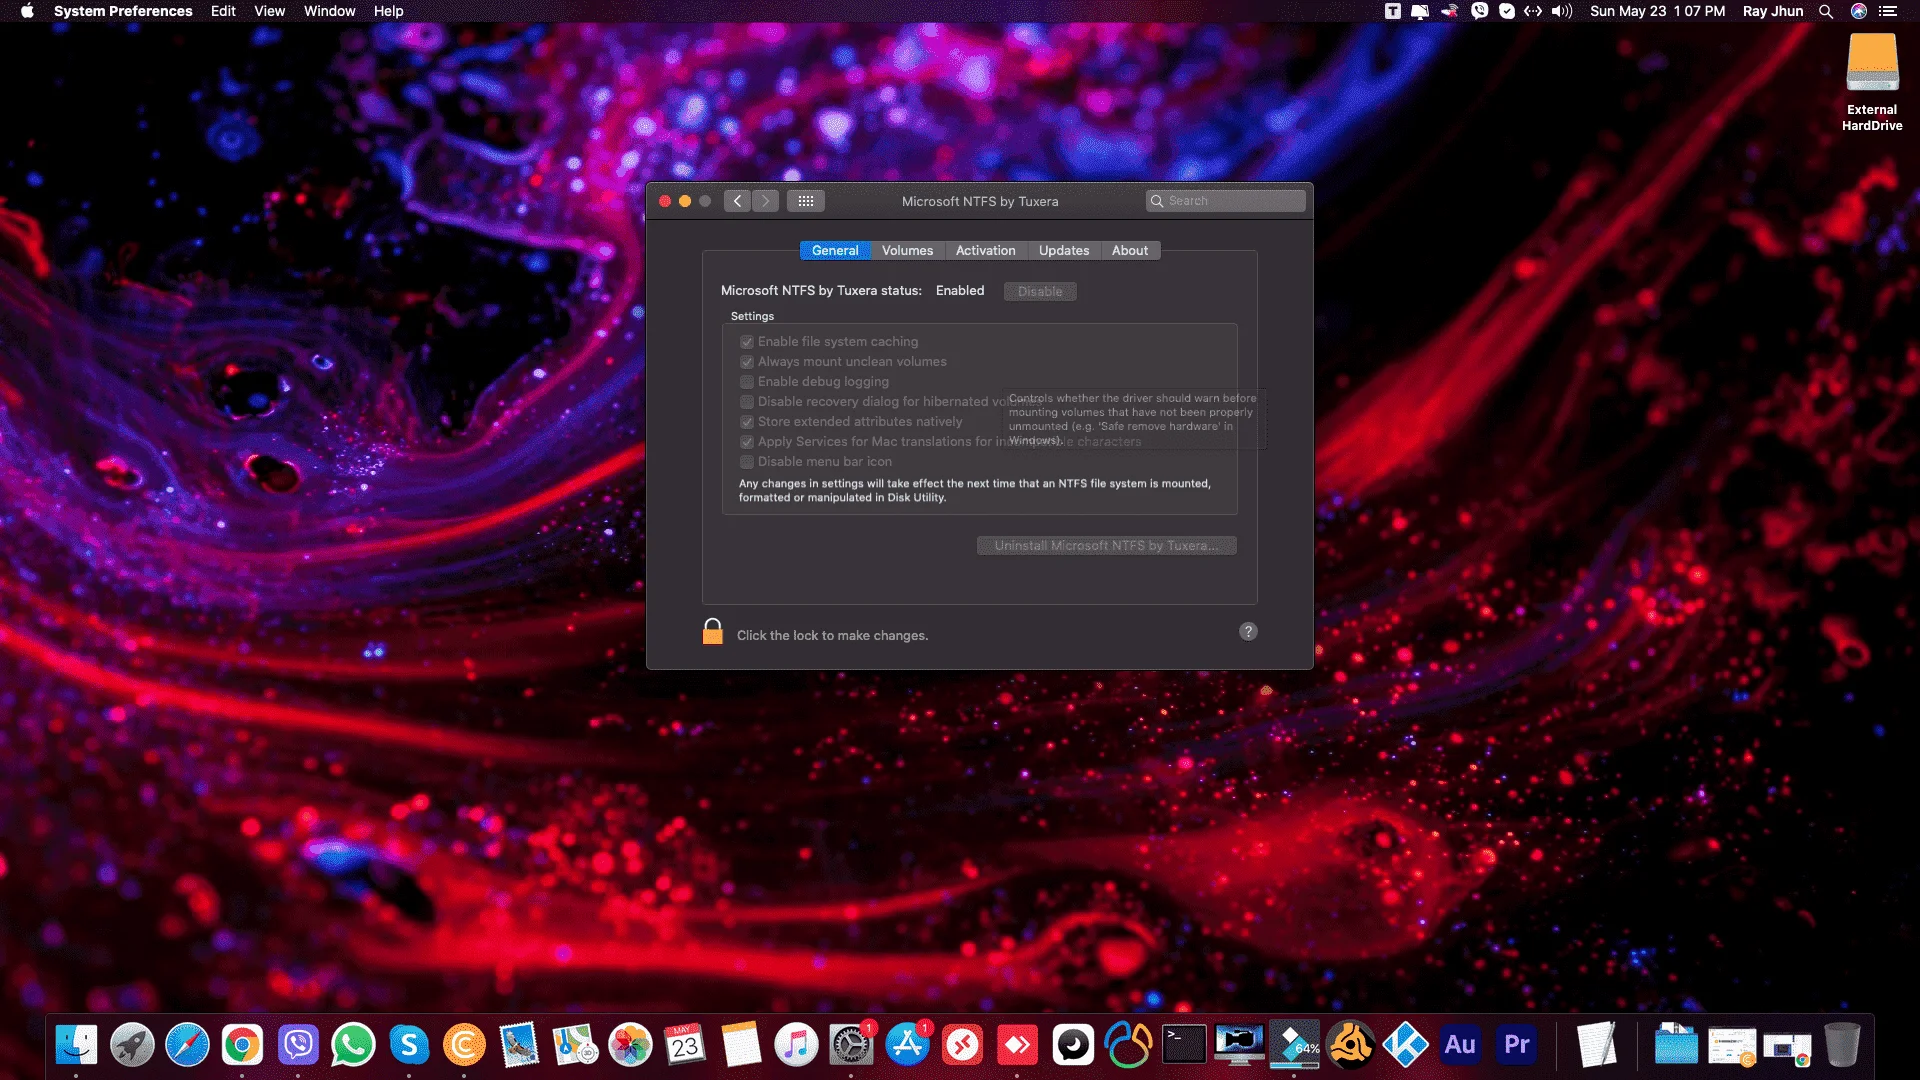The width and height of the screenshot is (1920, 1080).
Task: Toggle Always mount unclean volumes checkbox
Action: [746, 362]
